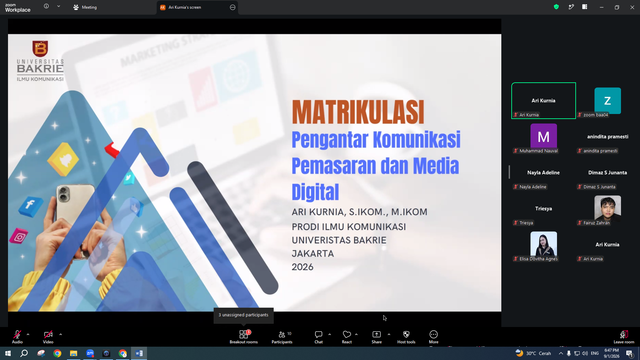640x360 pixels.
Task: Expand video options arrow next to Video
Action: click(60, 334)
